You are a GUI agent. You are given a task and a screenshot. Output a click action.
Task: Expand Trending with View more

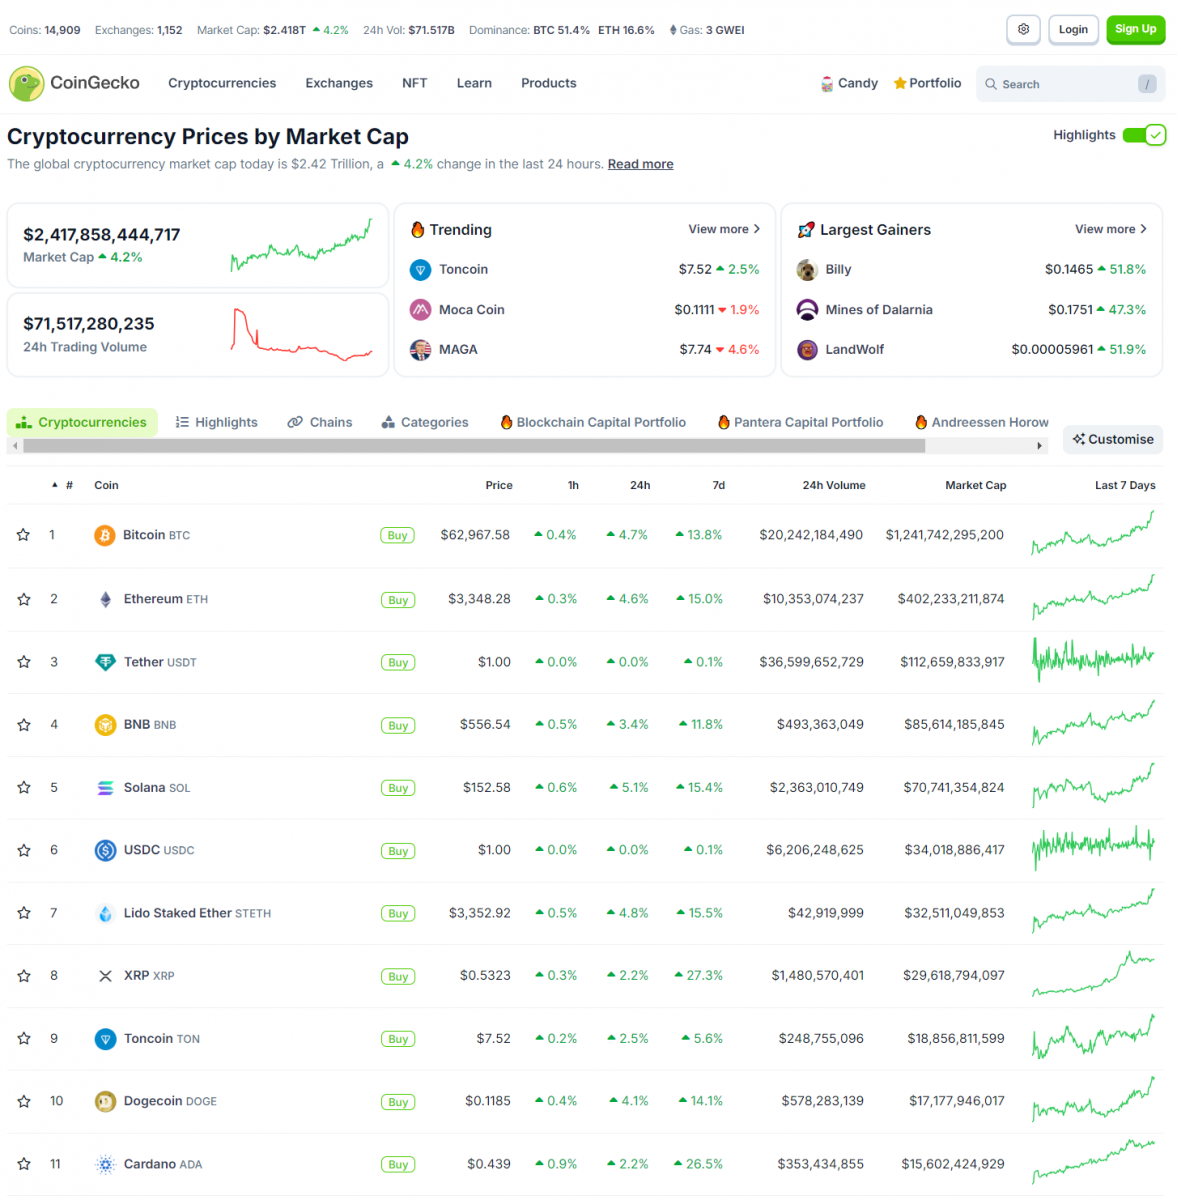coord(724,230)
